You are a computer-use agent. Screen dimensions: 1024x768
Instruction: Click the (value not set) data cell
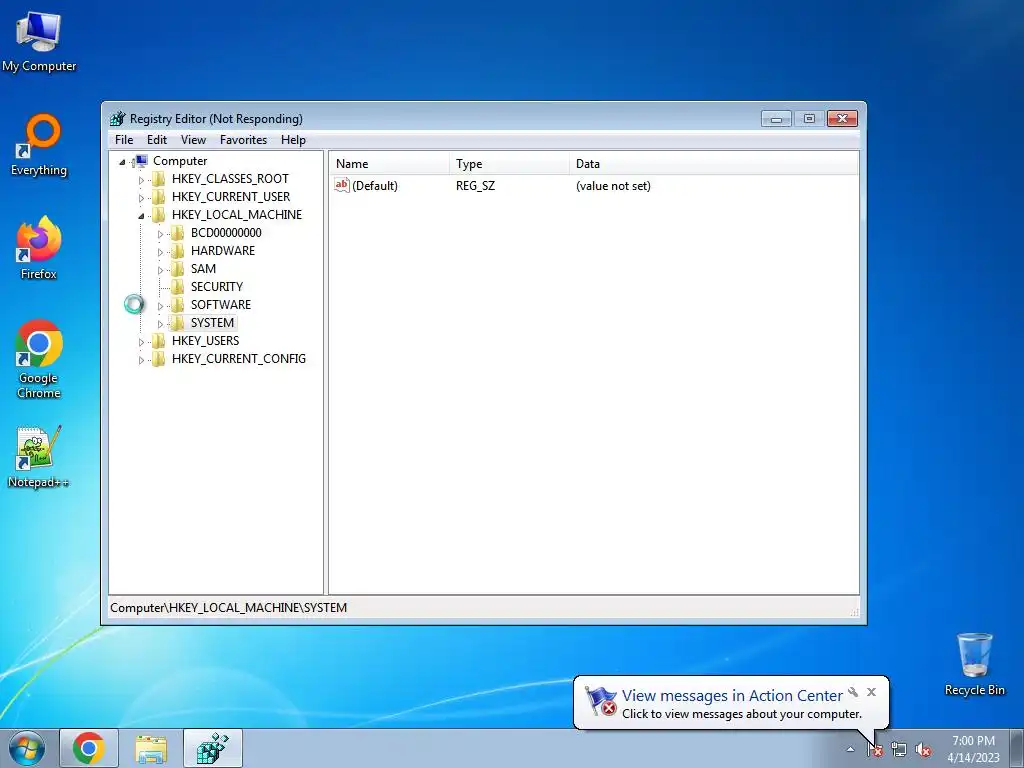click(613, 186)
